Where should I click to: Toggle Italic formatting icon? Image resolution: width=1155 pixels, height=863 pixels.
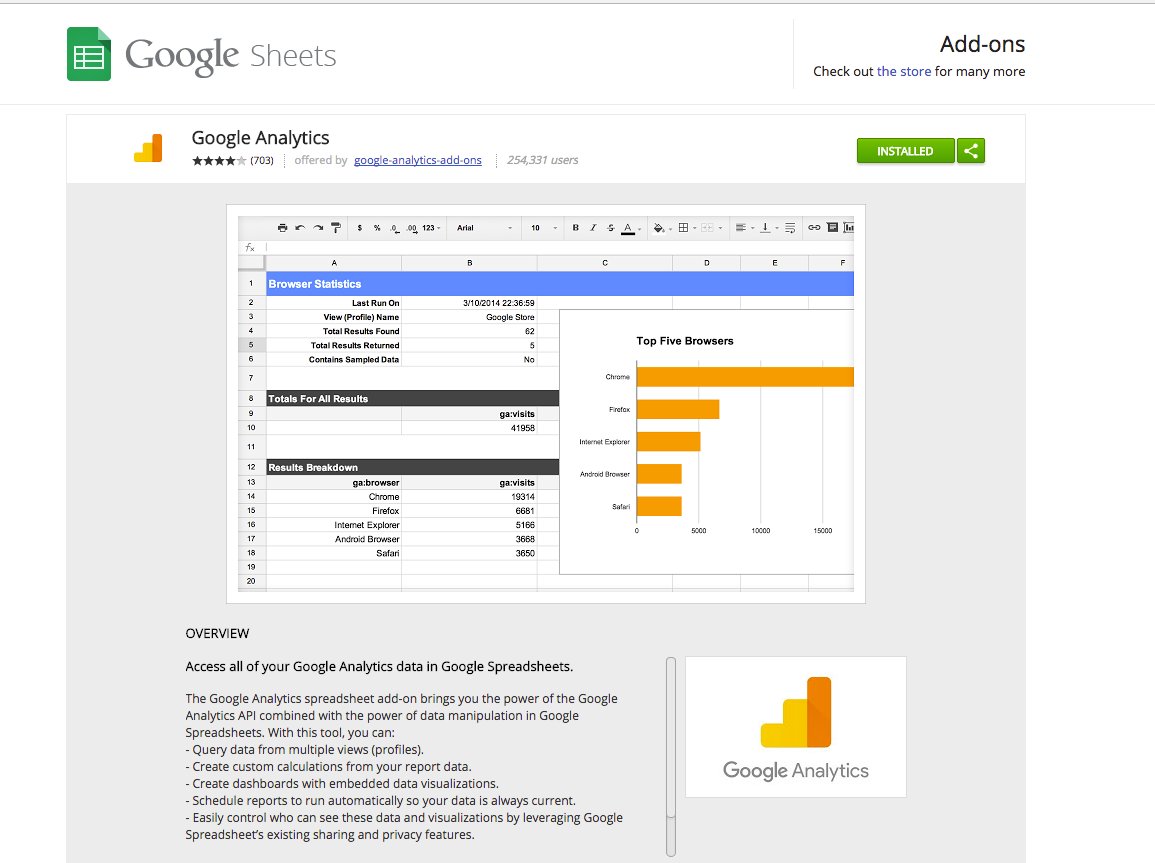coord(593,228)
